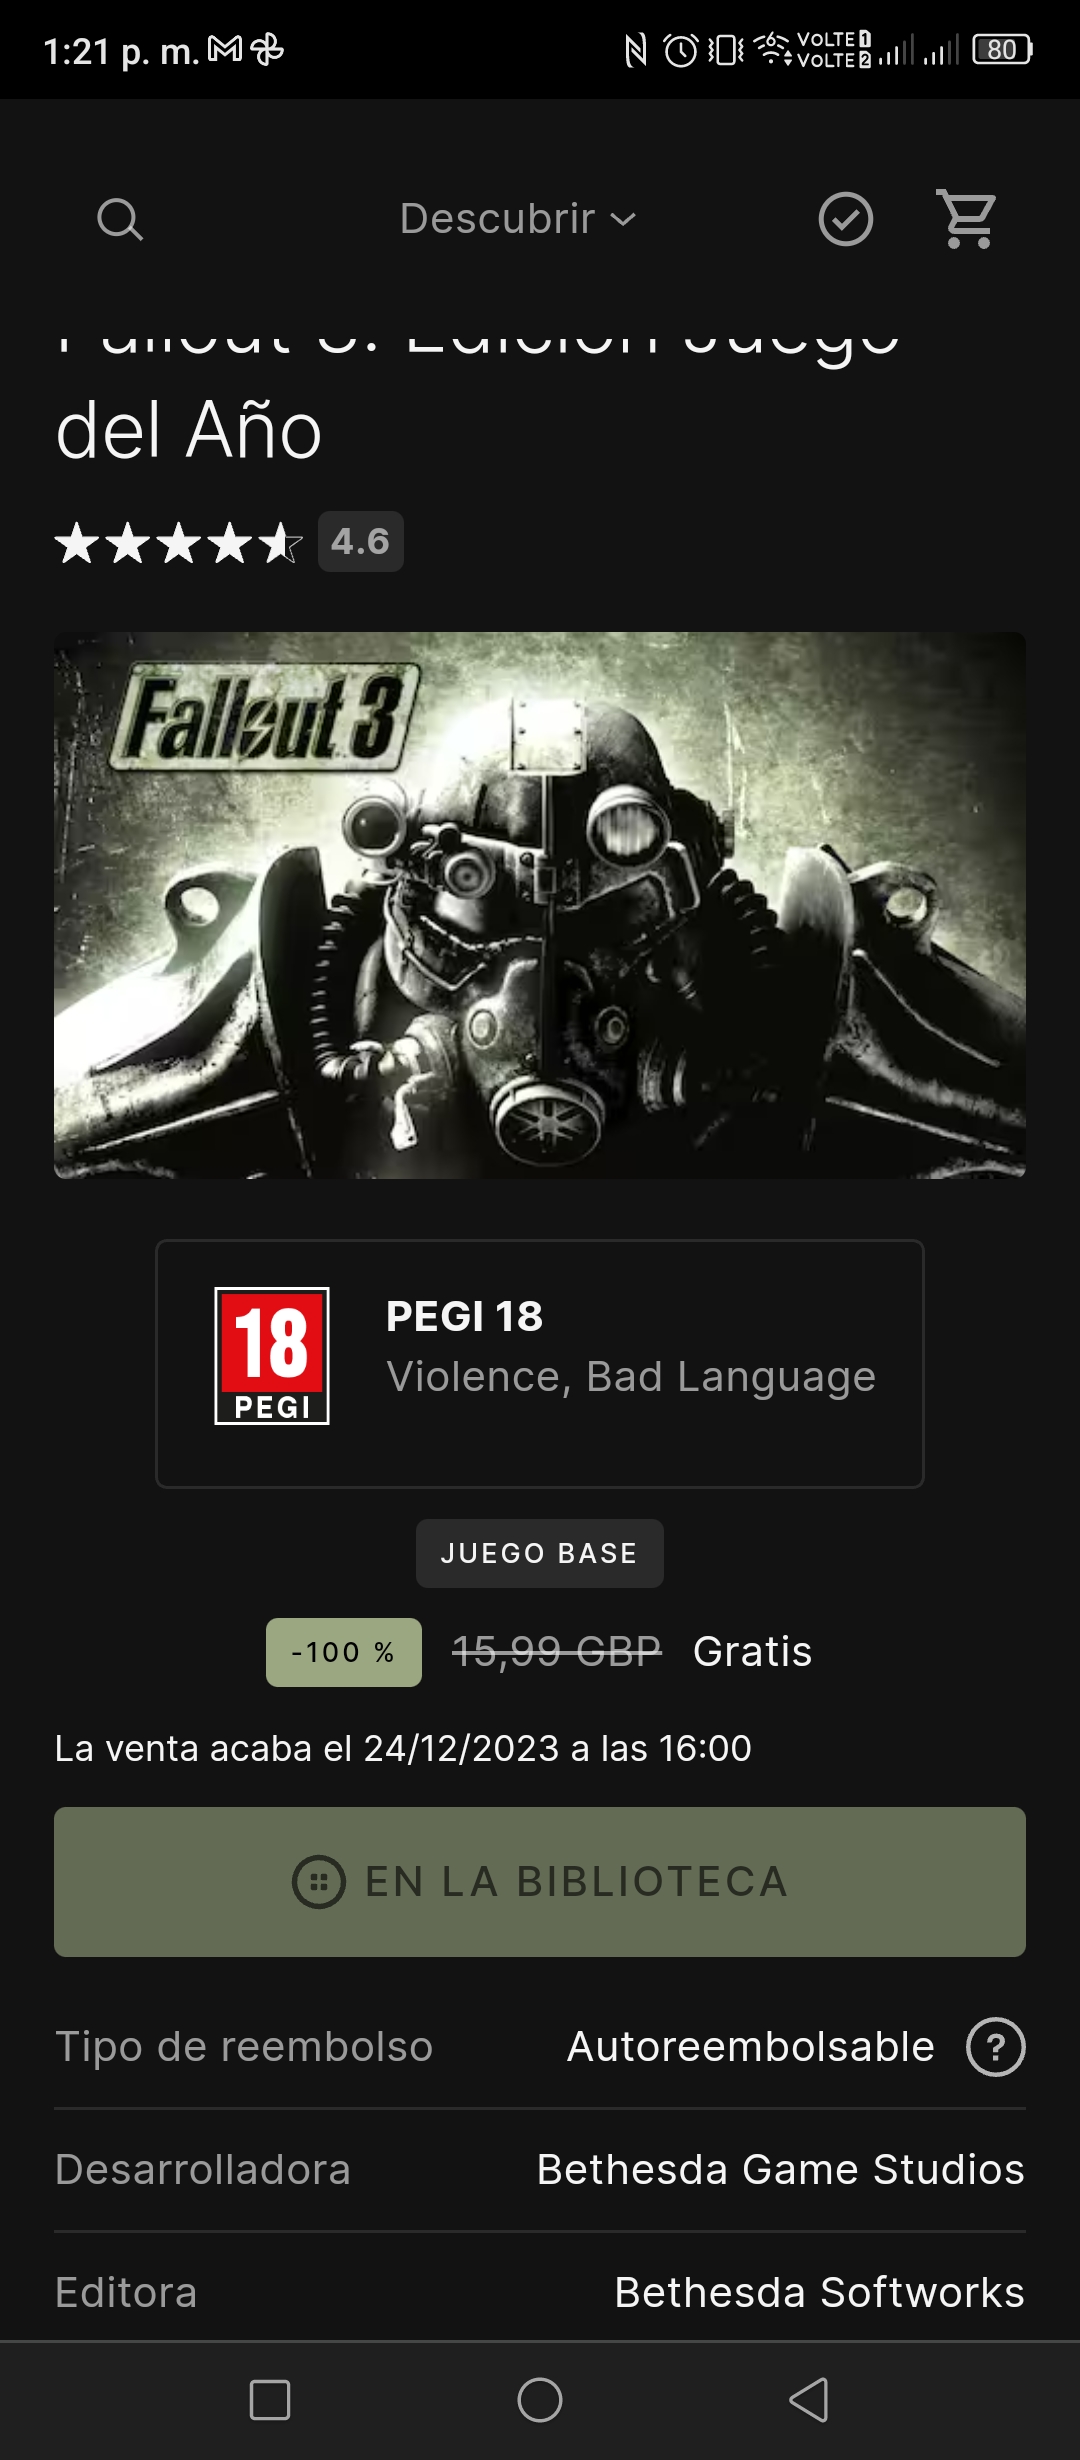Expand the Descubrir dropdown menu

coord(518,219)
